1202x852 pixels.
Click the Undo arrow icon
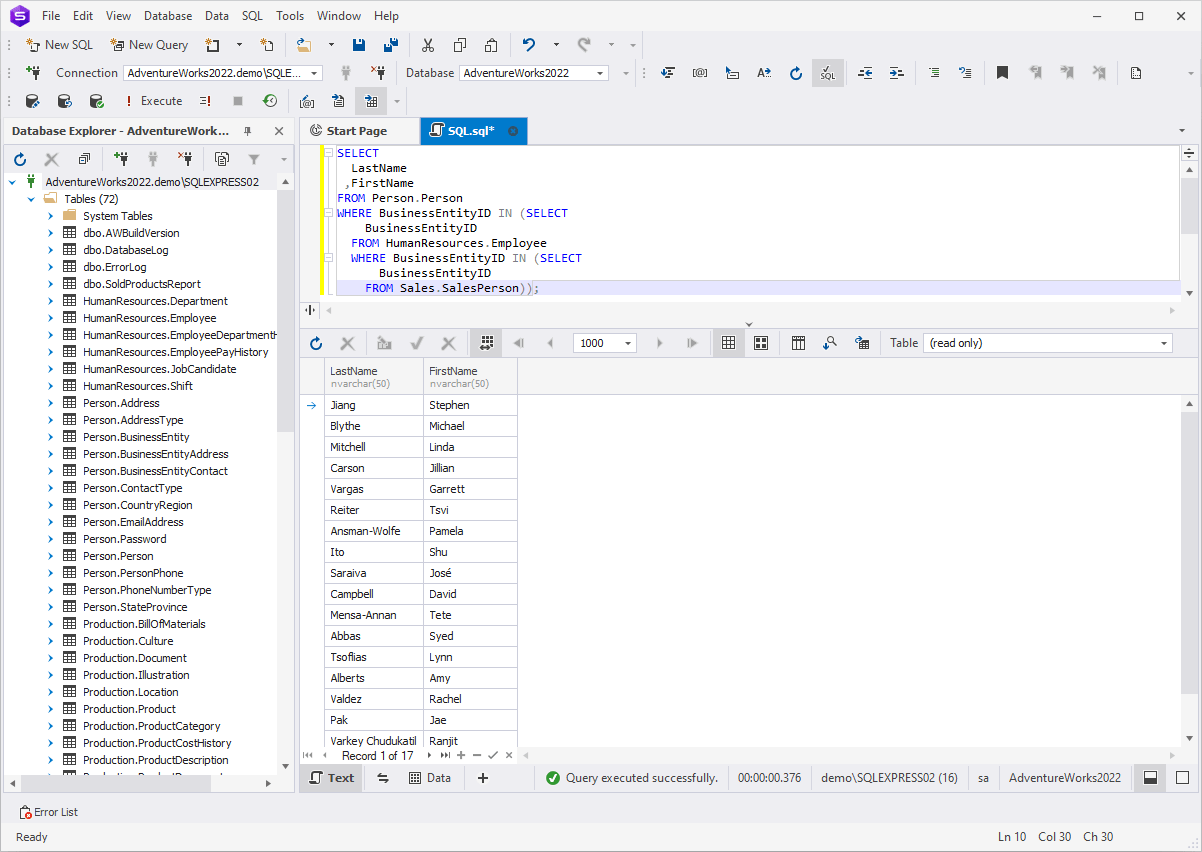pos(529,45)
